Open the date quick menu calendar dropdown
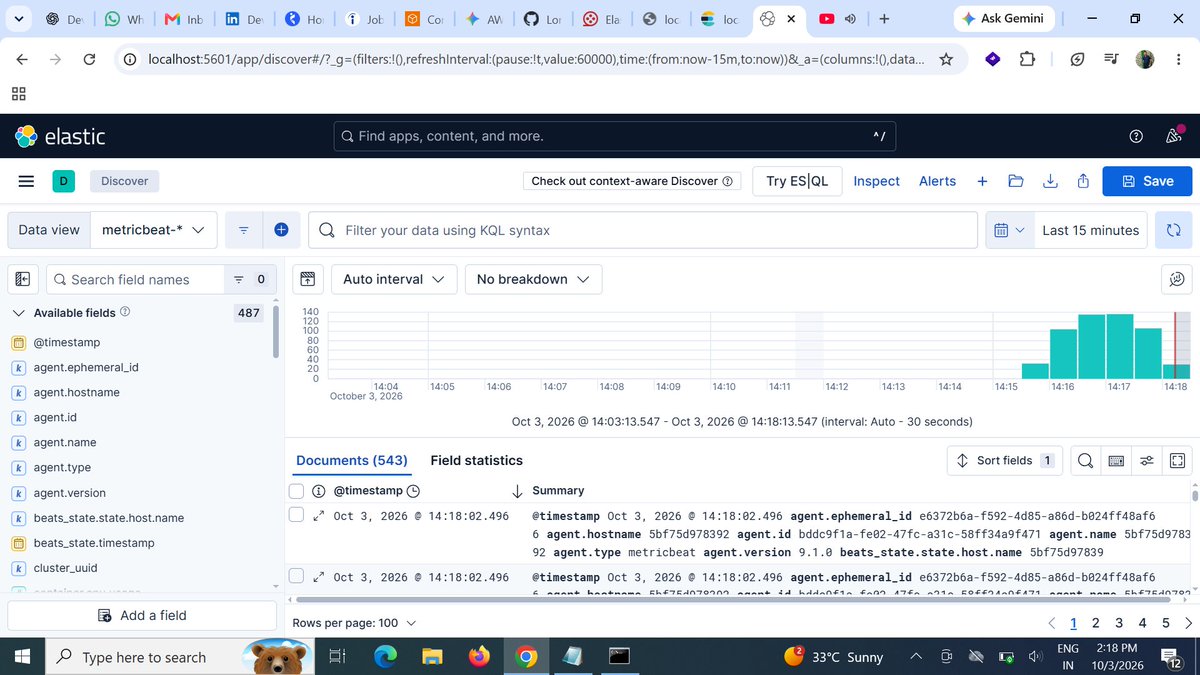This screenshot has height=675, width=1200. [1009, 230]
